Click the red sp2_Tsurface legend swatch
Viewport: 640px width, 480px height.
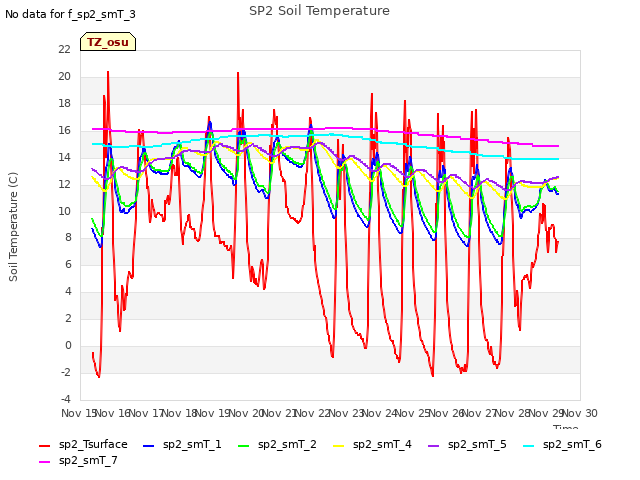point(44,446)
